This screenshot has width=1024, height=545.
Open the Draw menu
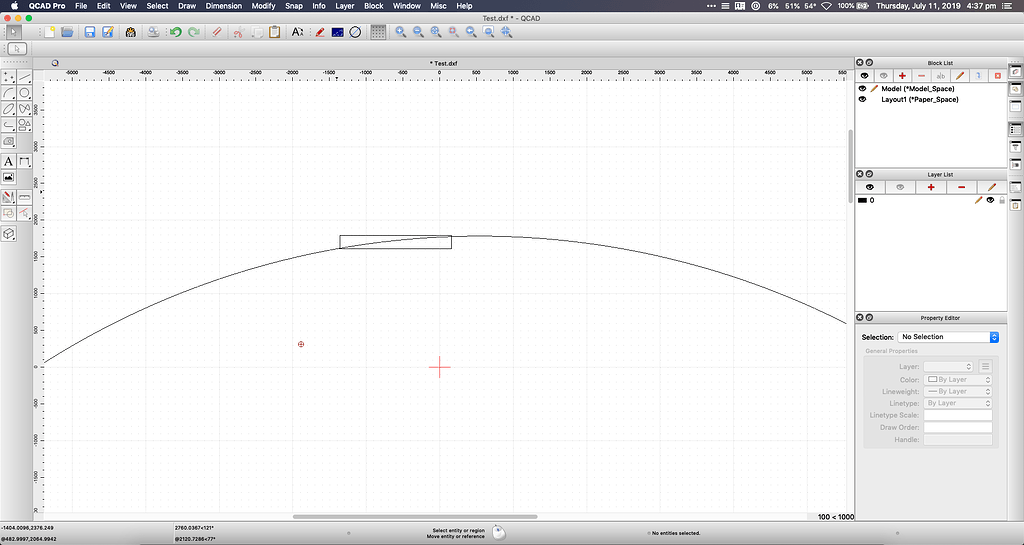(x=187, y=6)
